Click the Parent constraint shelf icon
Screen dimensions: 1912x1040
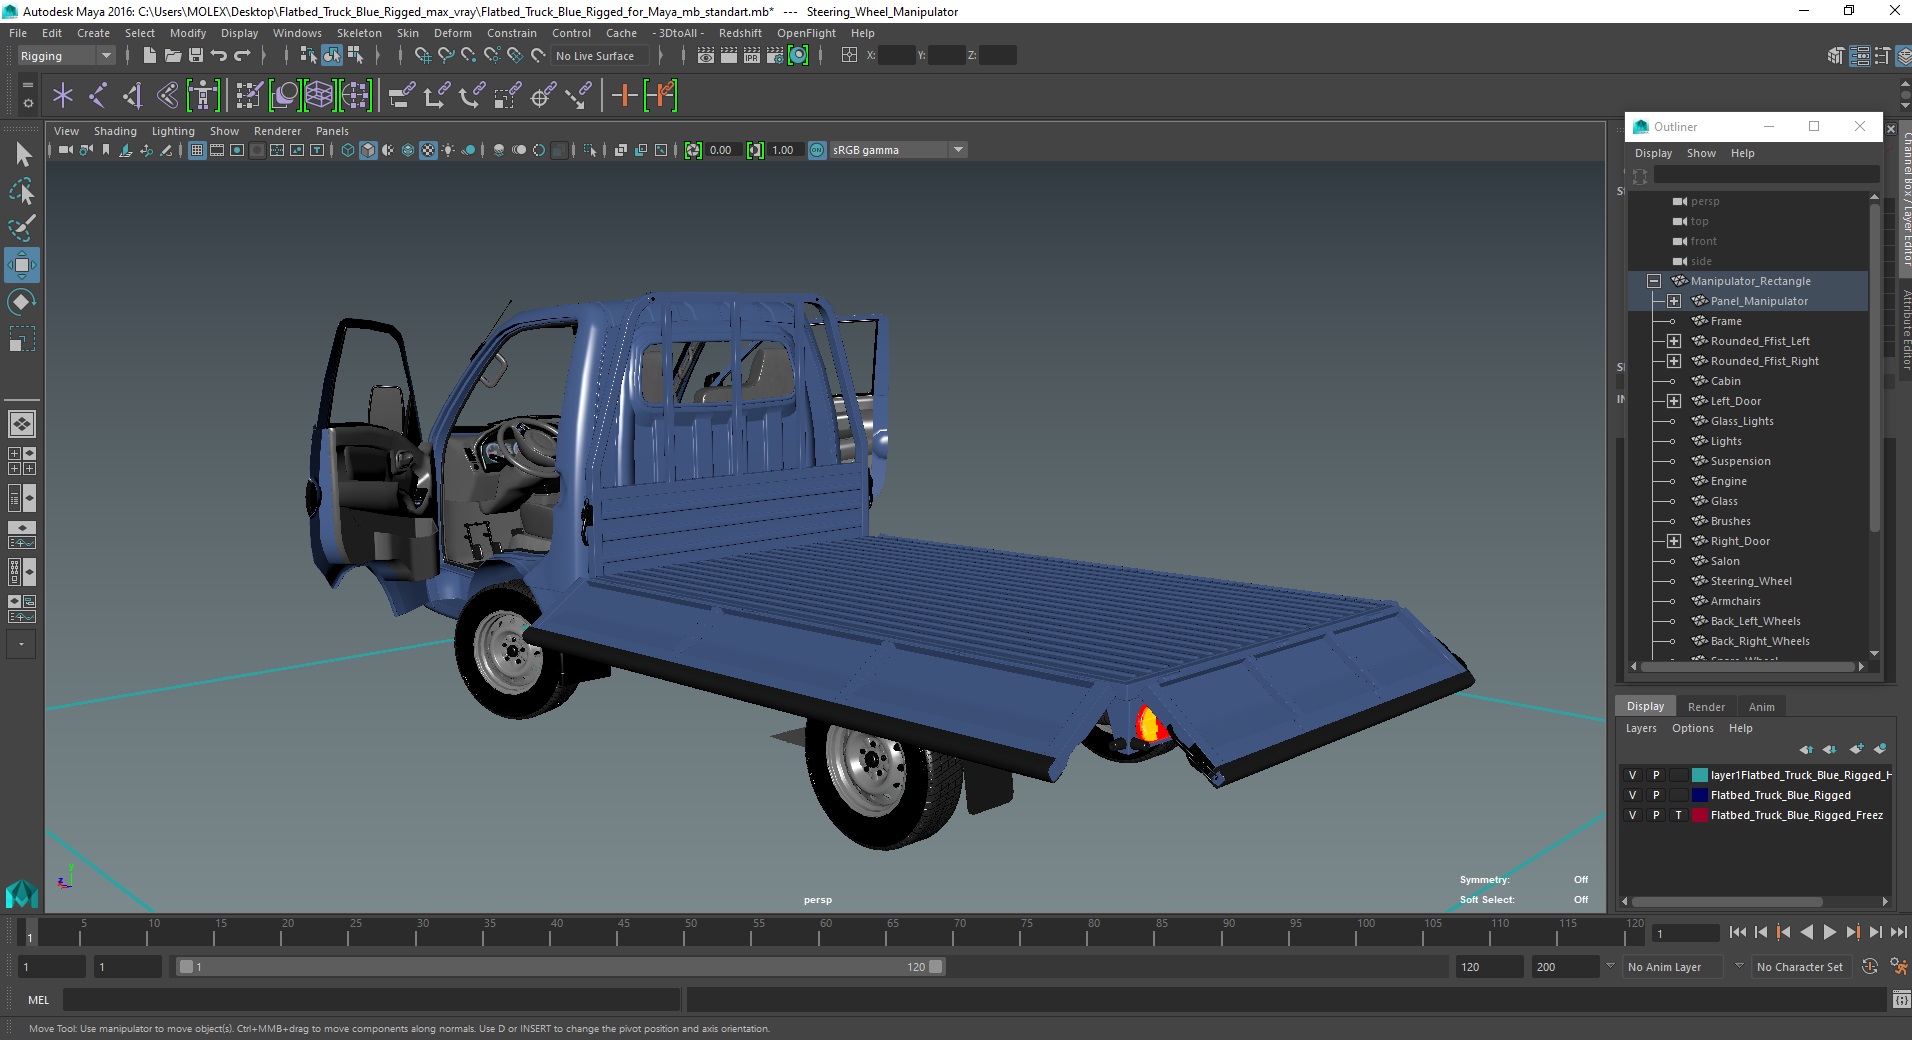[x=401, y=96]
